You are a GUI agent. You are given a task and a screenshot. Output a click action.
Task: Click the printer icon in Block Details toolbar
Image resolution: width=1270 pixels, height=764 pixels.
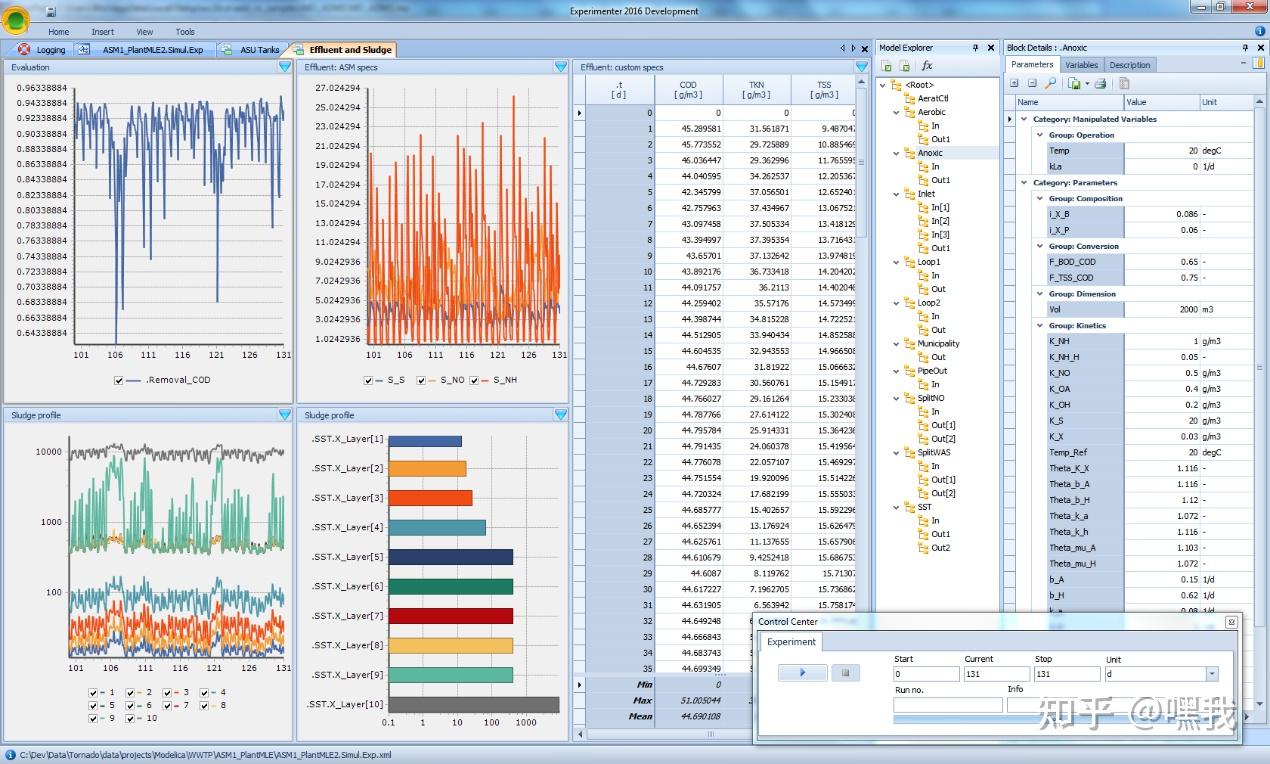click(x=1100, y=84)
